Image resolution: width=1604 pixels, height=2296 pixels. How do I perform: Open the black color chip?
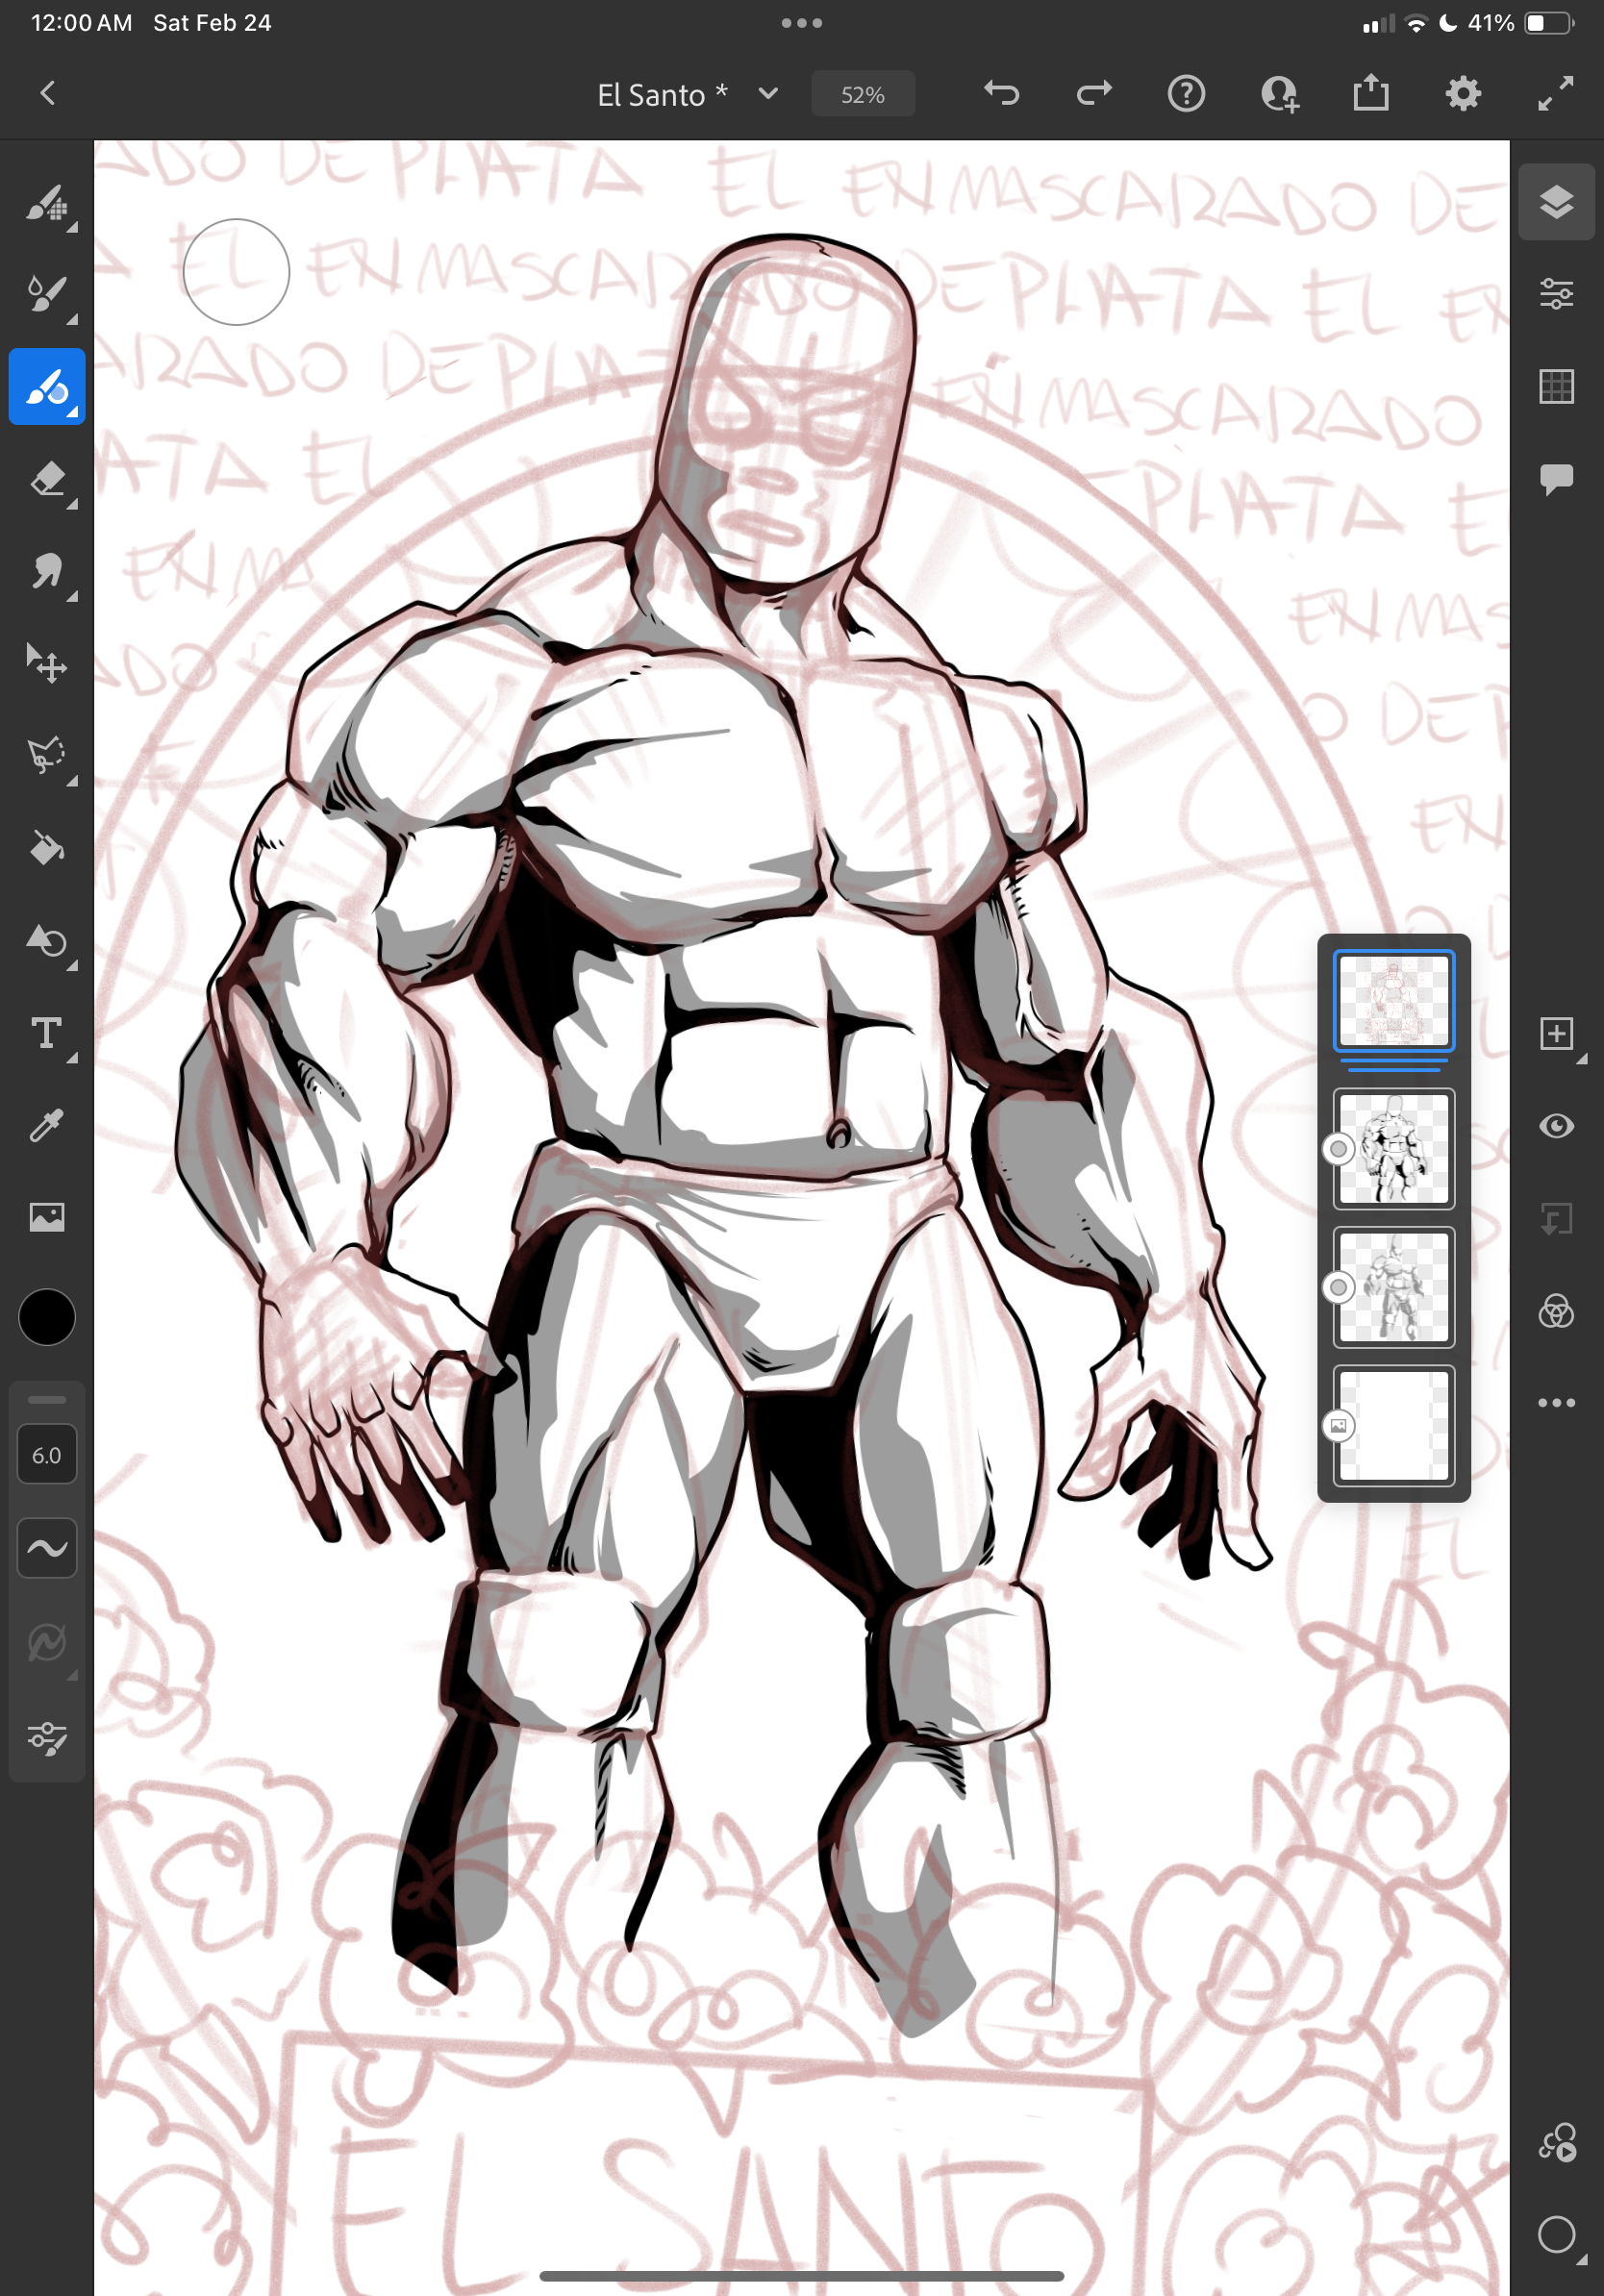47,1317
